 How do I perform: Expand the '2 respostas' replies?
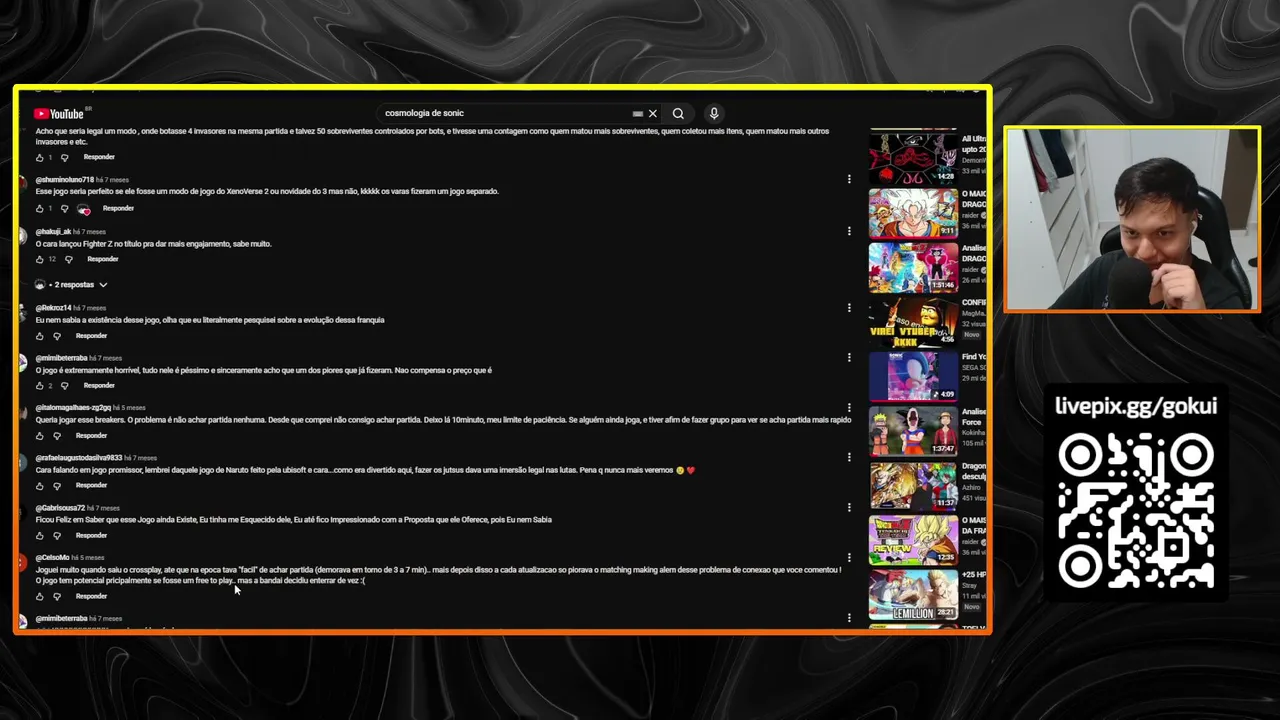72,285
